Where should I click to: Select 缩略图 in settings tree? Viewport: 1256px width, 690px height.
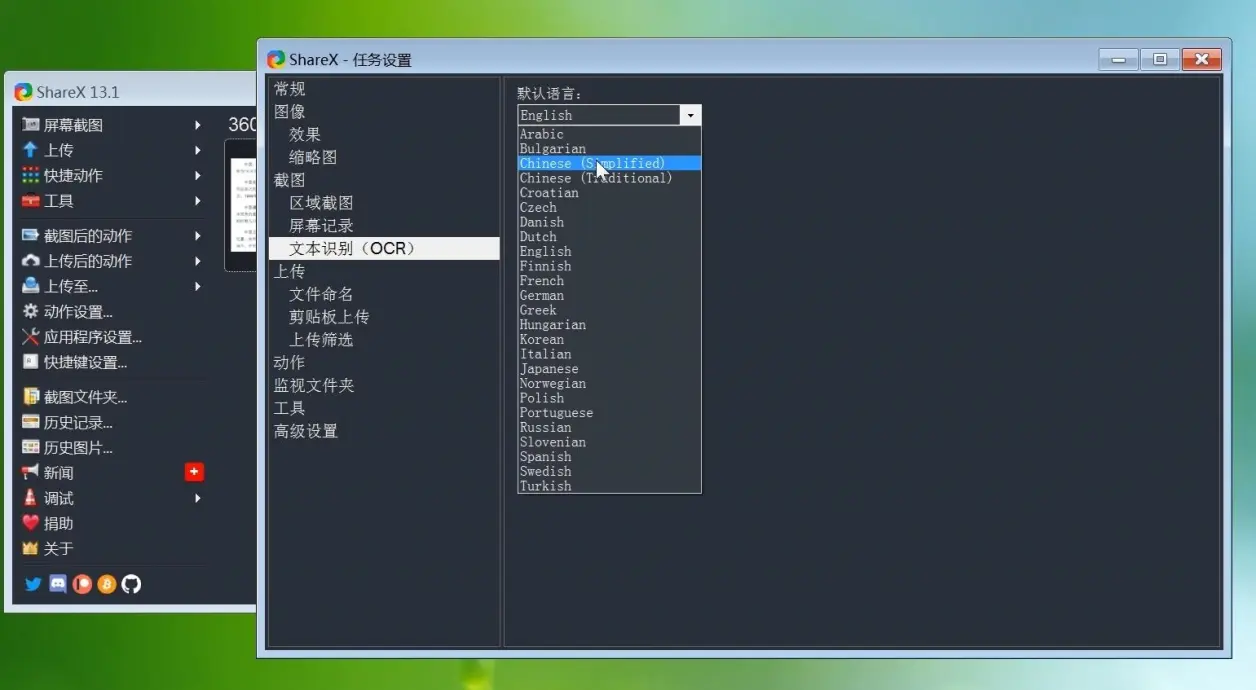(x=313, y=157)
